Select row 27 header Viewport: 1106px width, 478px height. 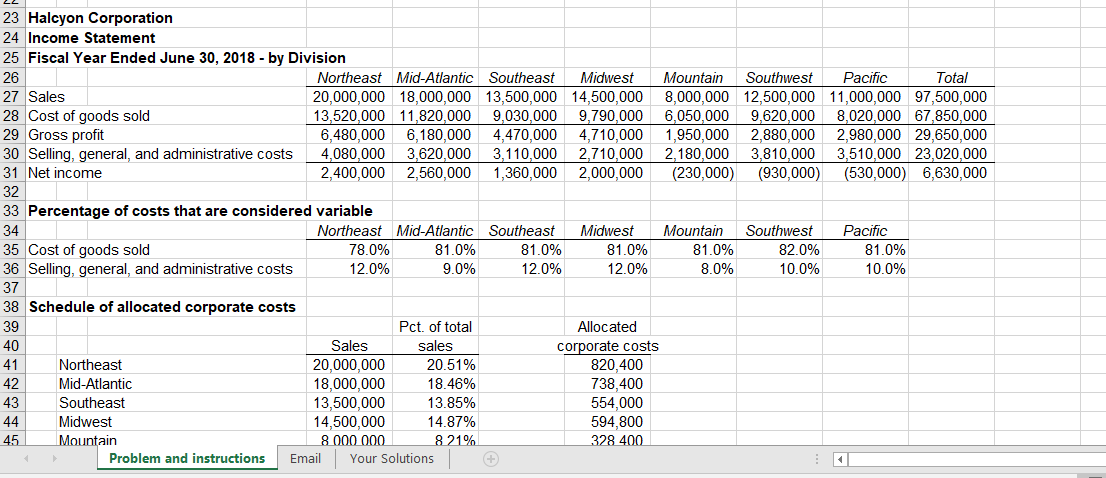point(13,97)
